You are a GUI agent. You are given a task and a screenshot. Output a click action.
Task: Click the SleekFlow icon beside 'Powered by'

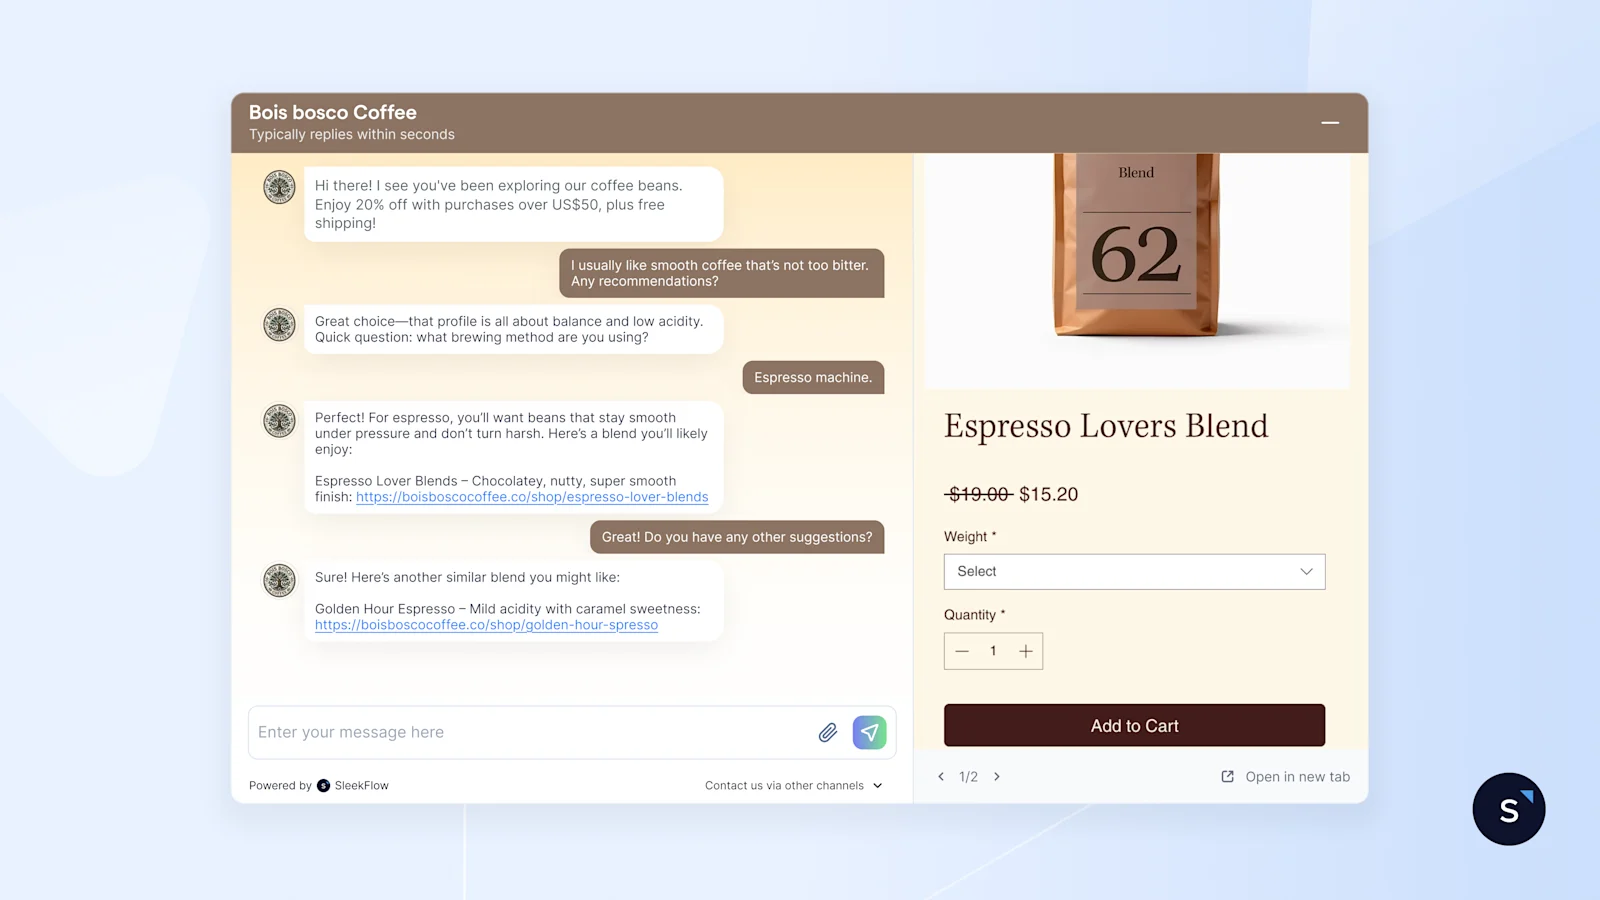coord(320,785)
